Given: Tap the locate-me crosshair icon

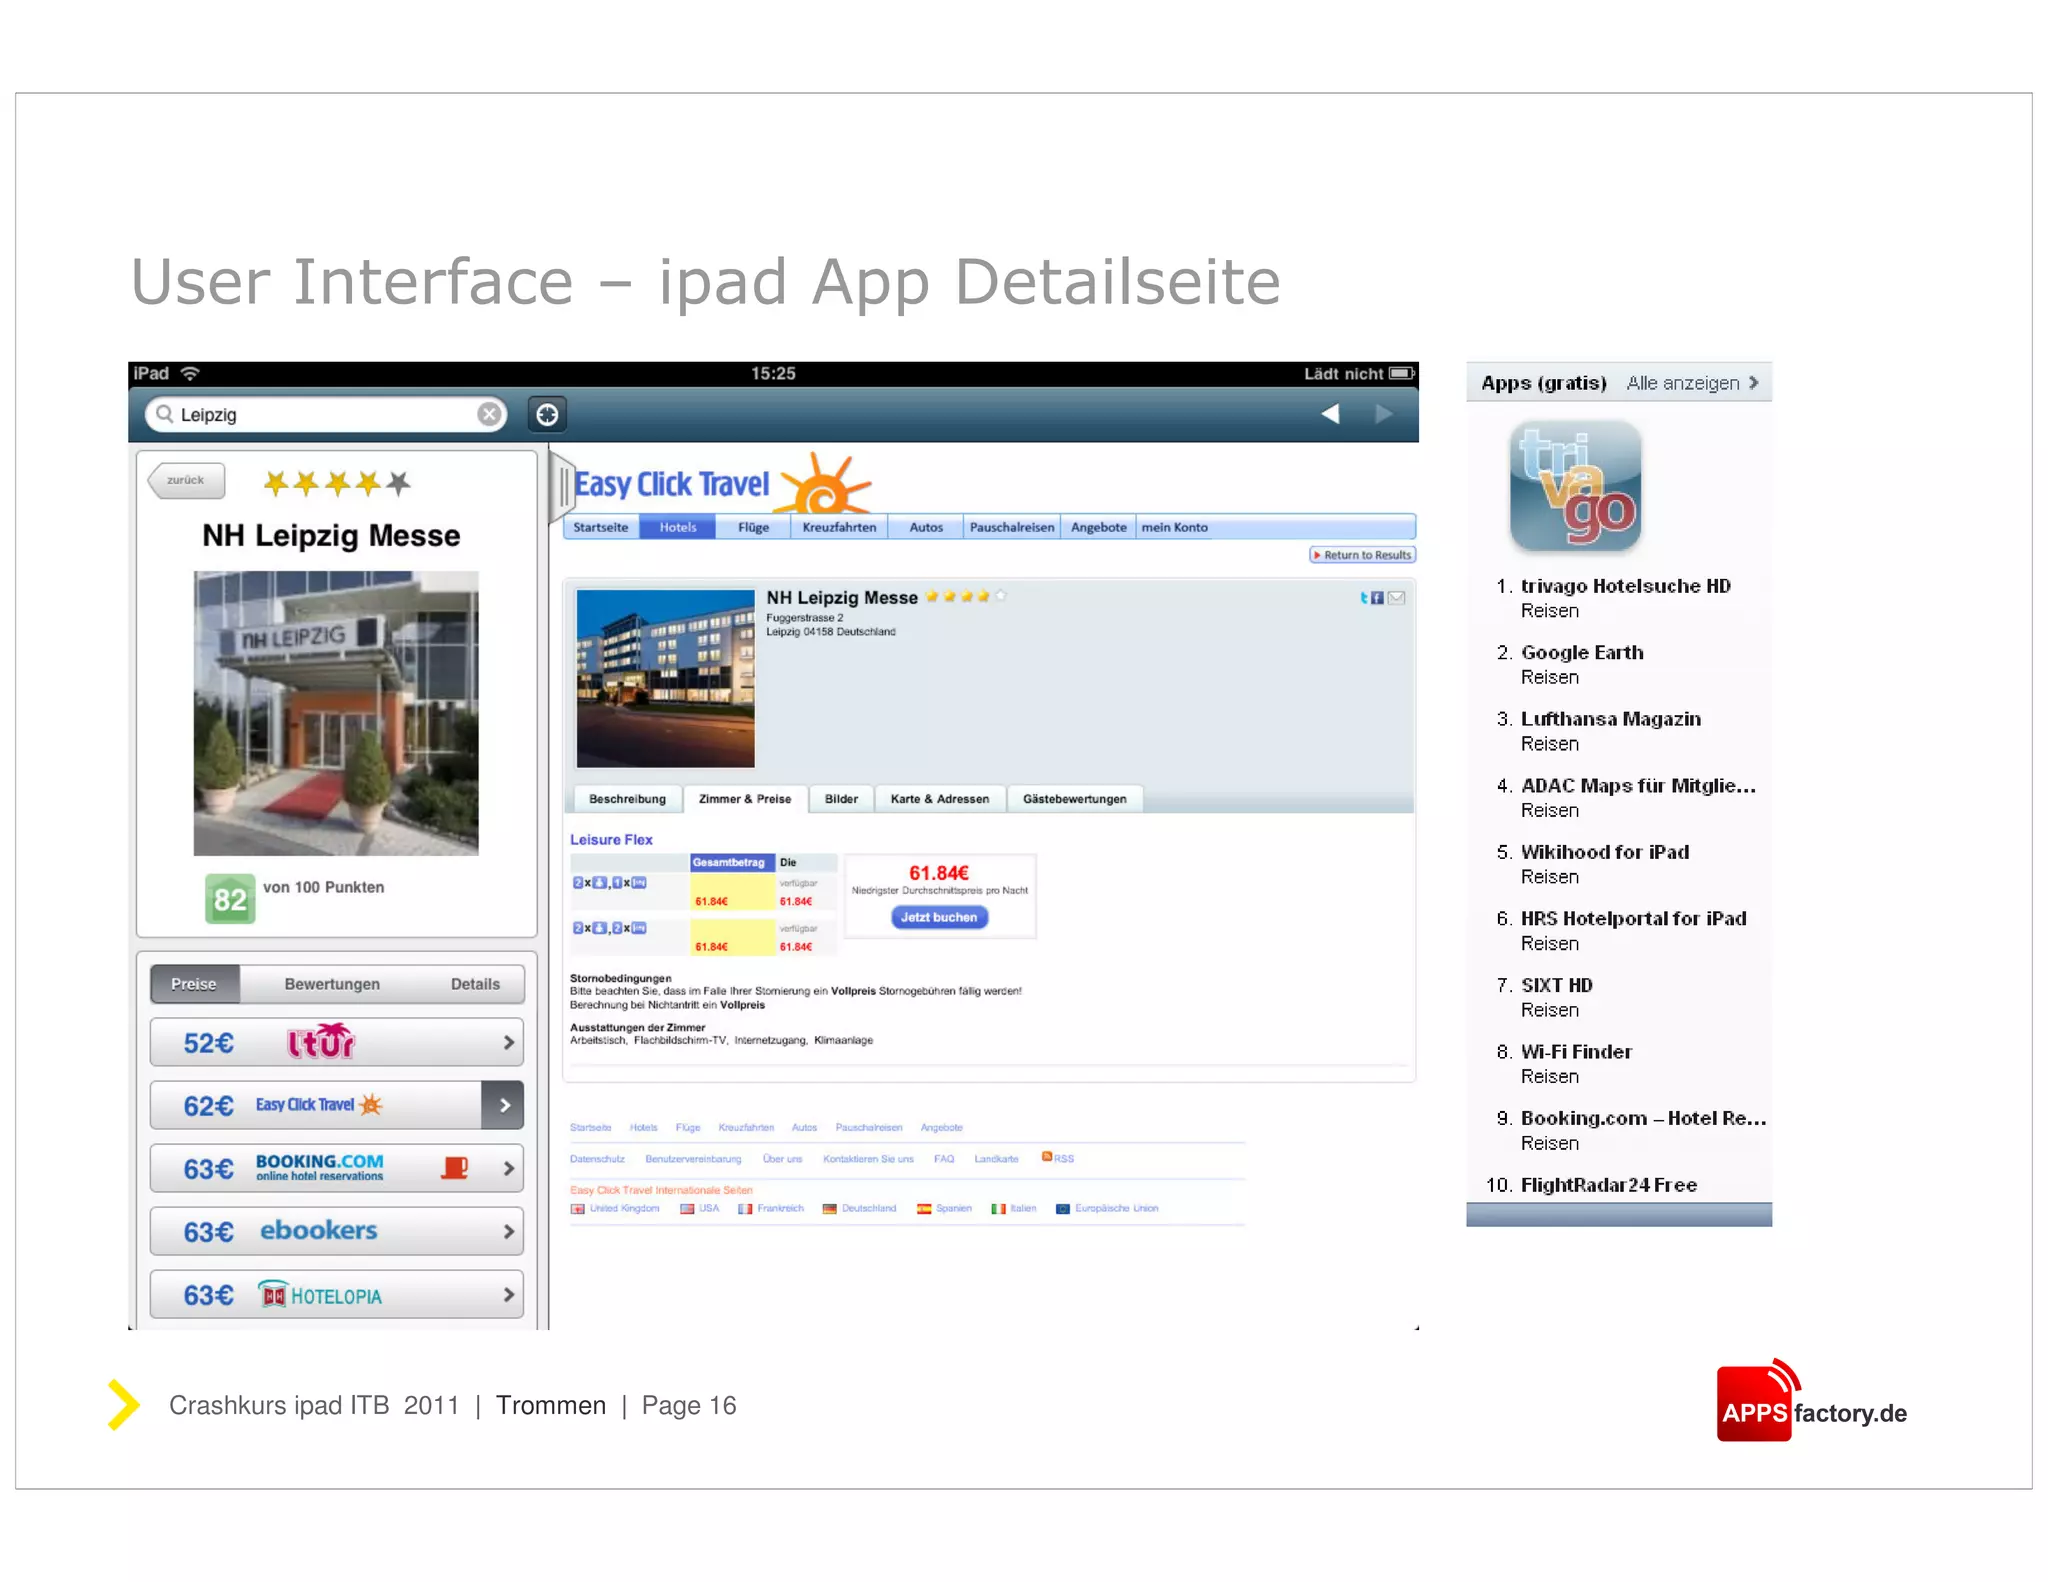Looking at the screenshot, I should pyautogui.click(x=547, y=414).
